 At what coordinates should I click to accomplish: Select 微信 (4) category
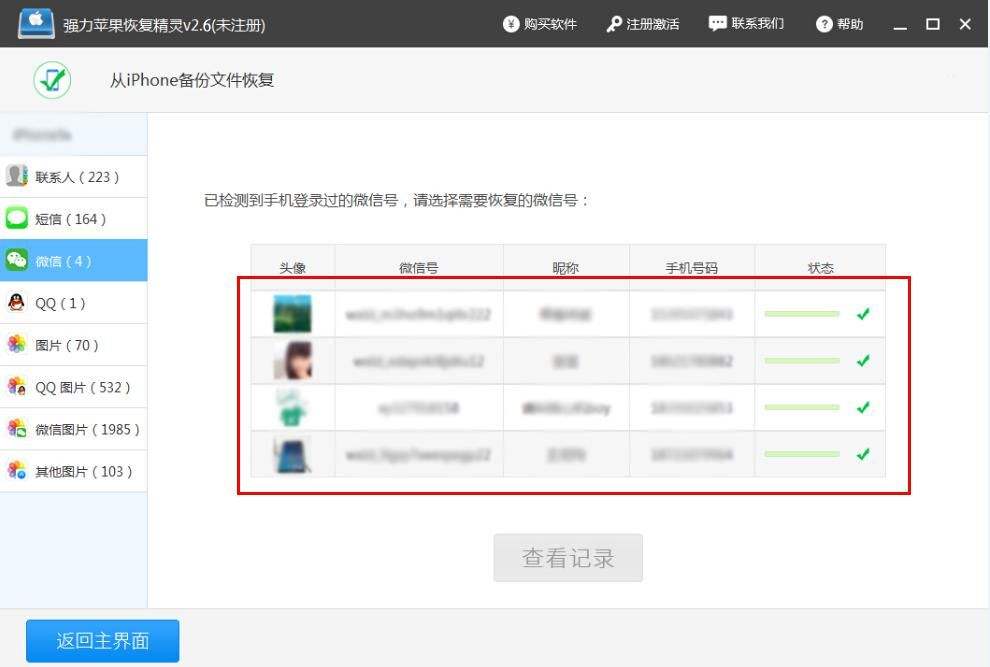[x=73, y=260]
